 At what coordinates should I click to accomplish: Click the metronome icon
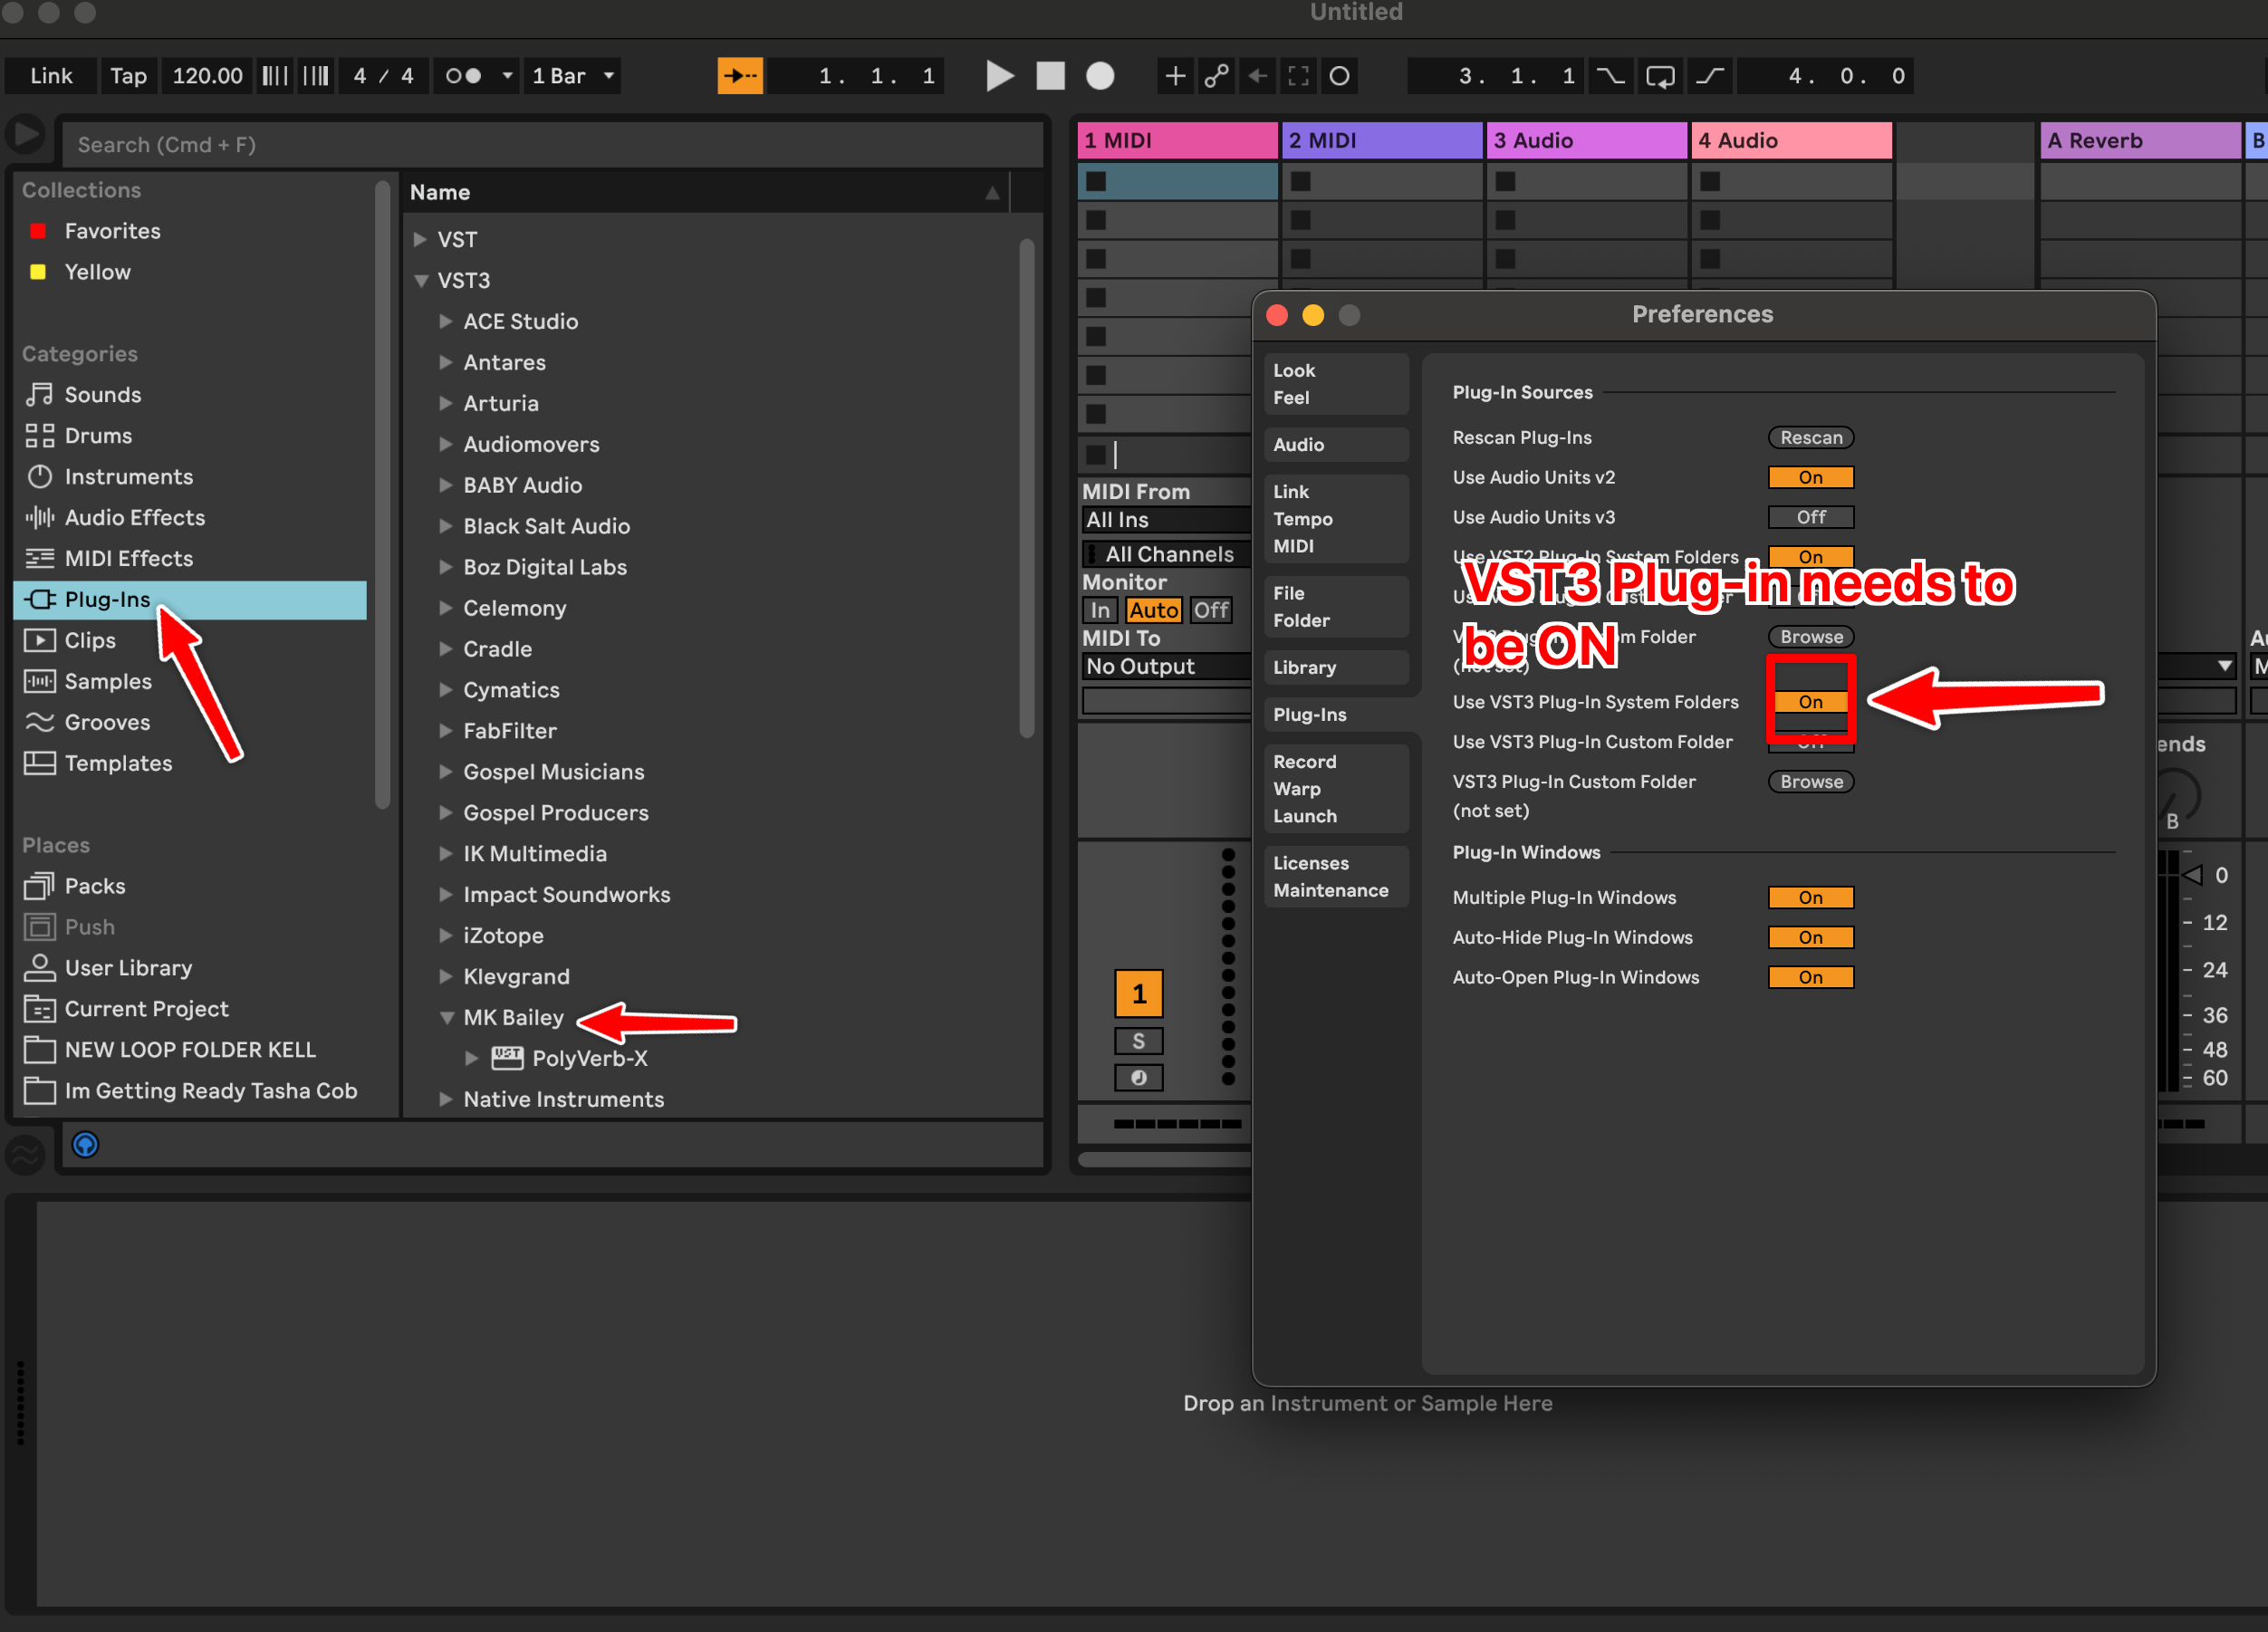[463, 76]
